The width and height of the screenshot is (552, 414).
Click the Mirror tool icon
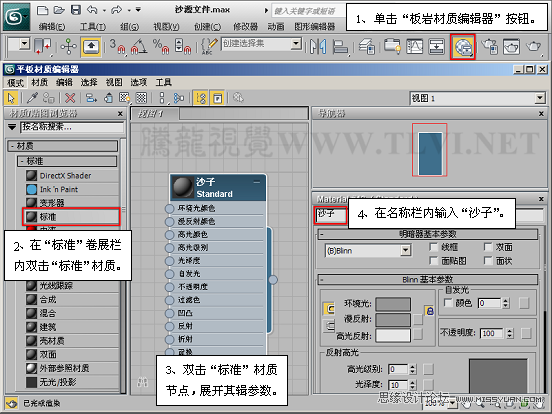pos(318,47)
